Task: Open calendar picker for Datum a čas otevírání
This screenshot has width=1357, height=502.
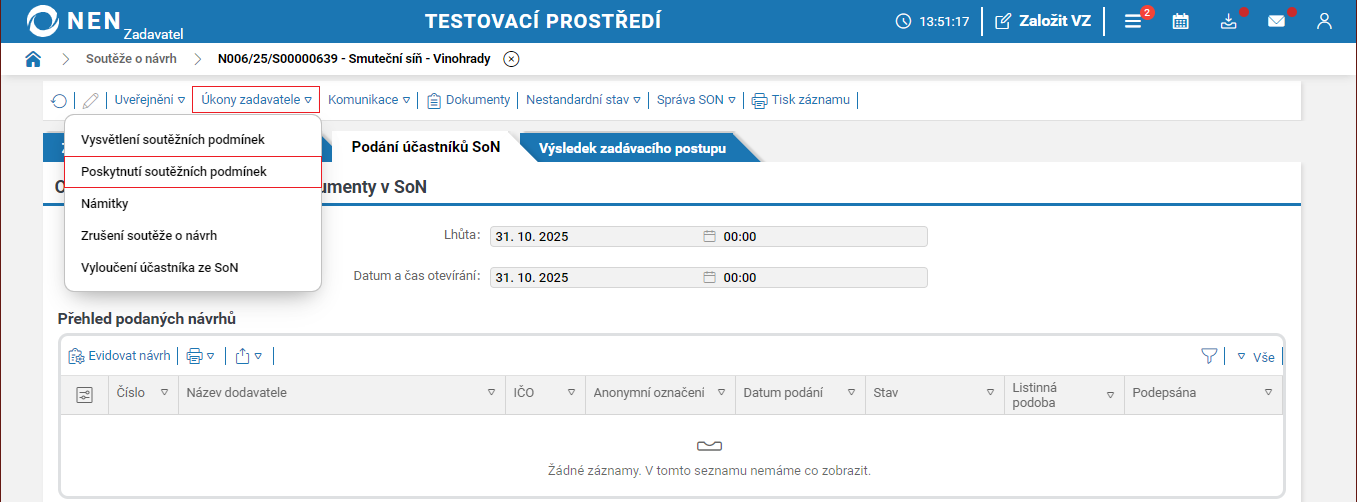Action: (x=710, y=277)
